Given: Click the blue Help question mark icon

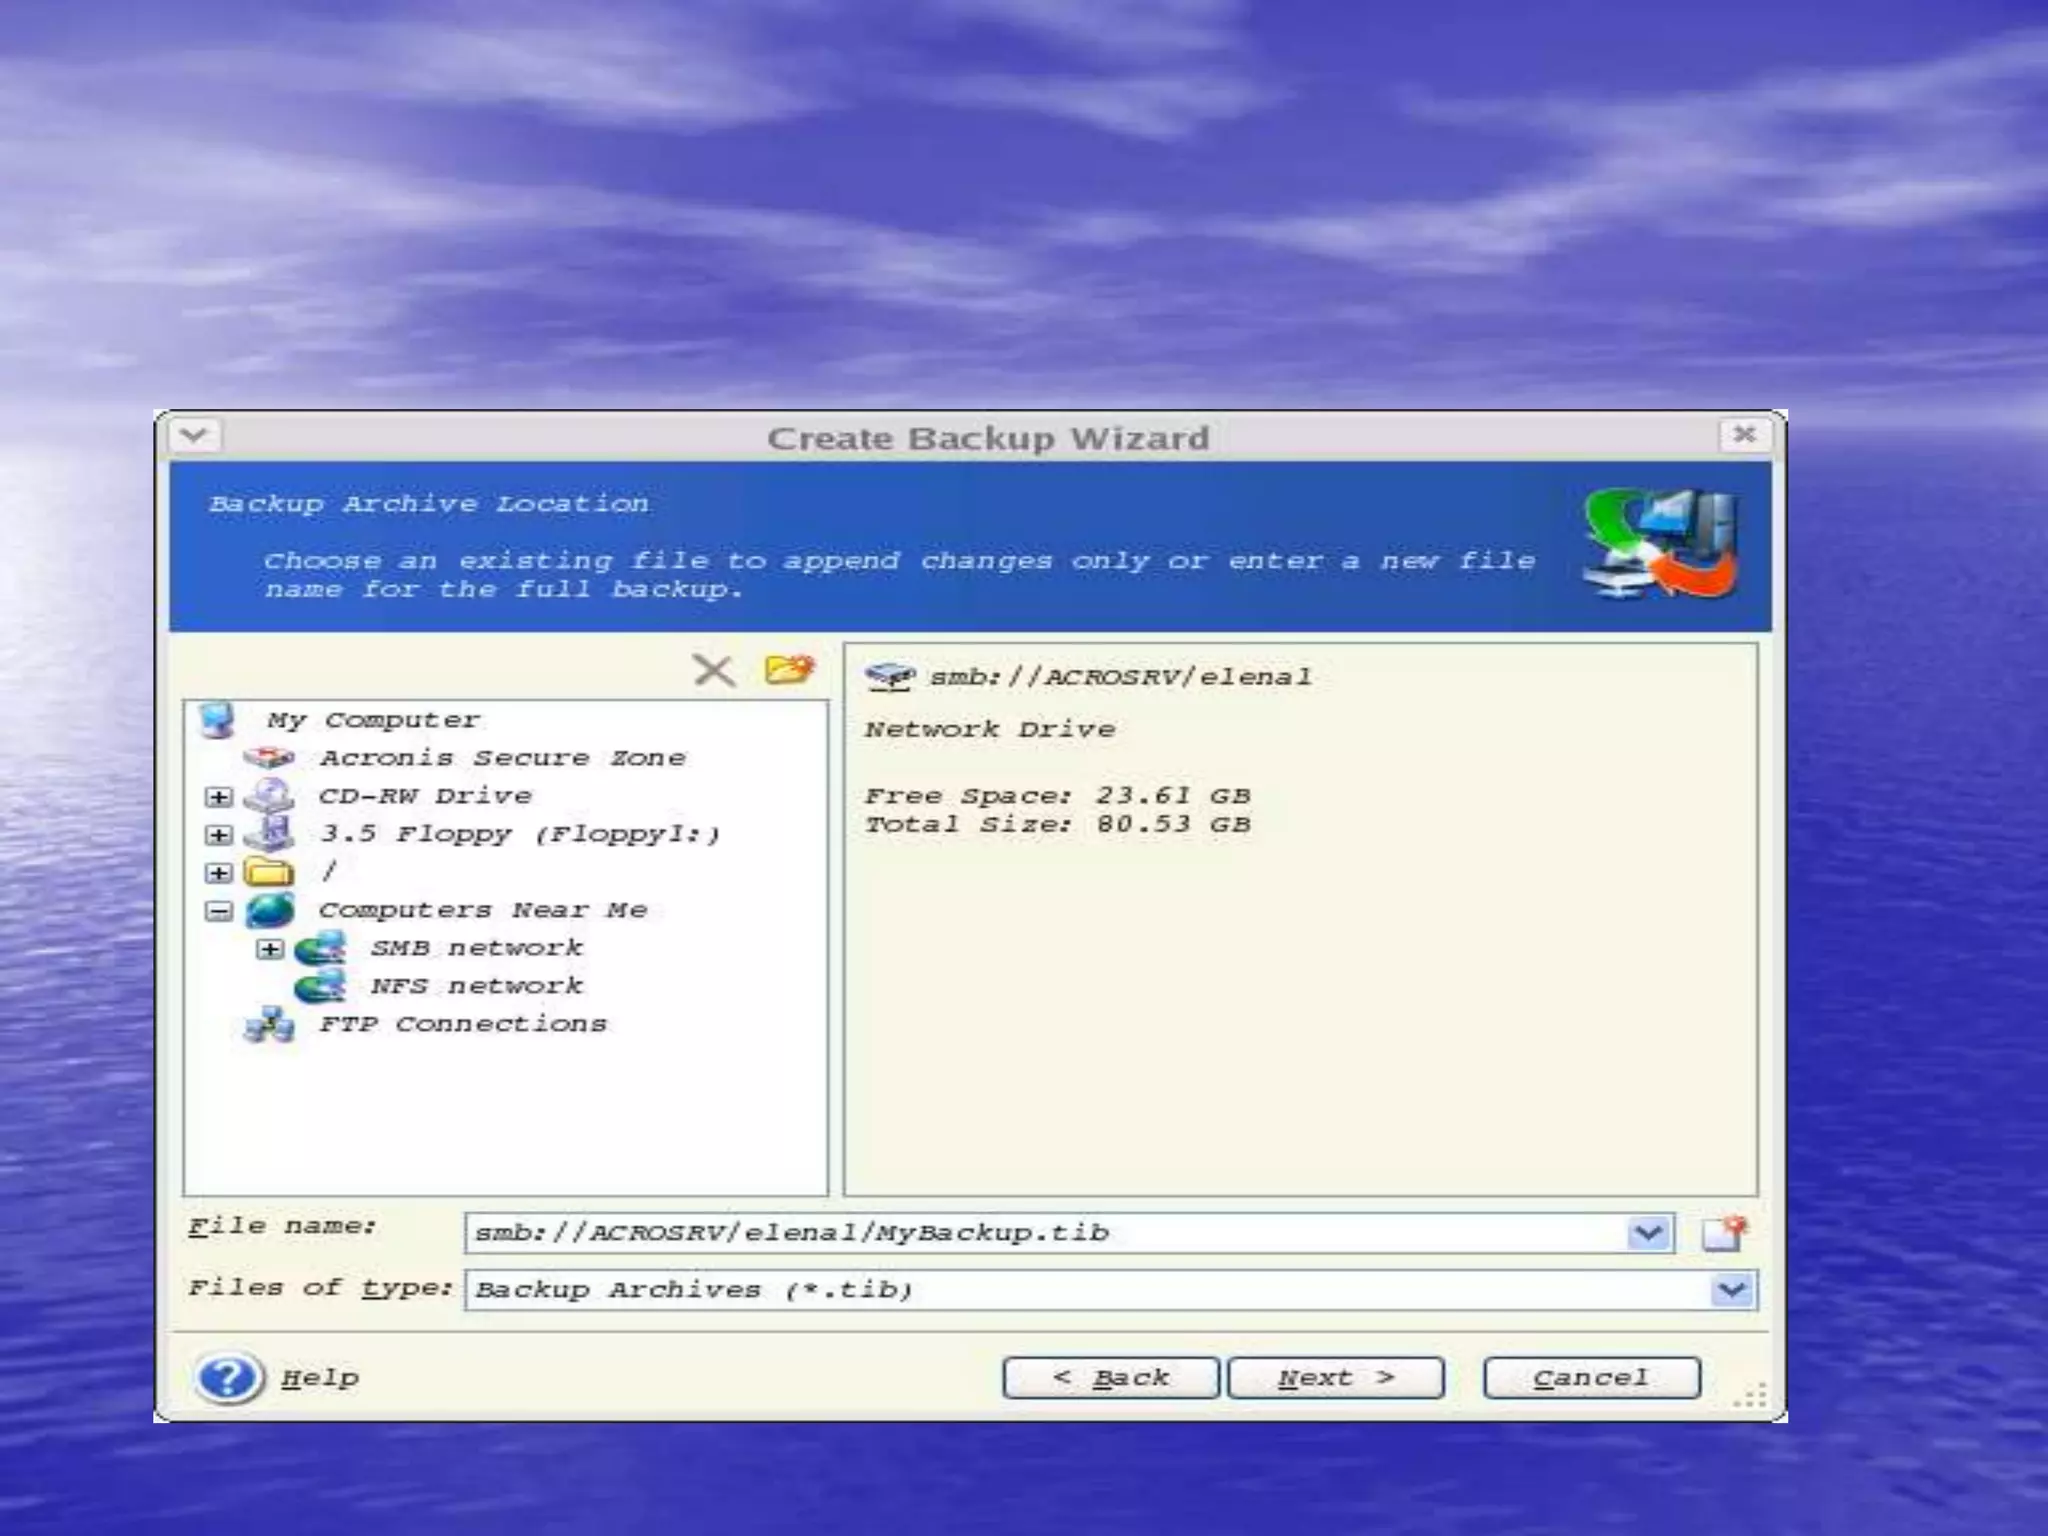Looking at the screenshot, I should click(x=228, y=1378).
